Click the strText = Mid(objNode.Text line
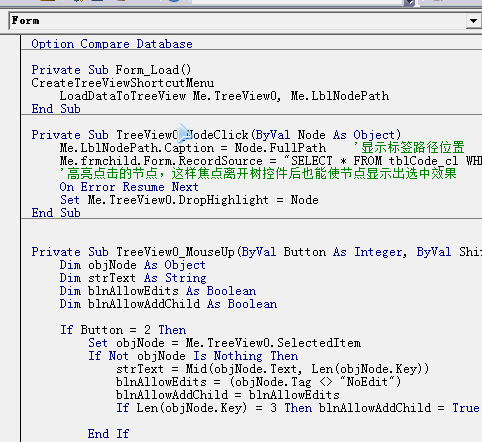 click(273, 369)
